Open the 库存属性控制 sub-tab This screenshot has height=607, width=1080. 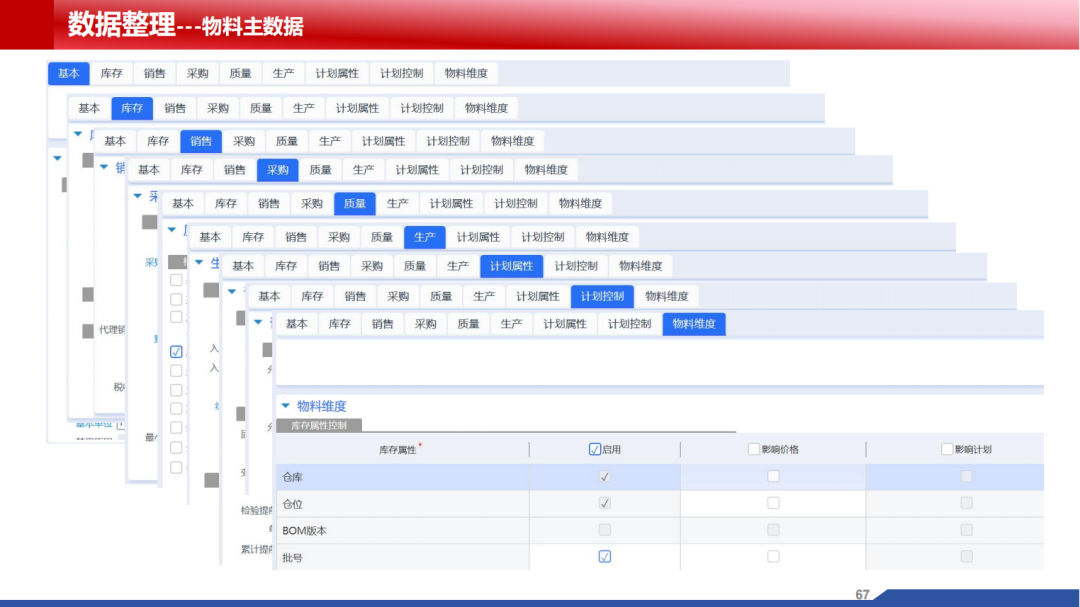tap(319, 425)
